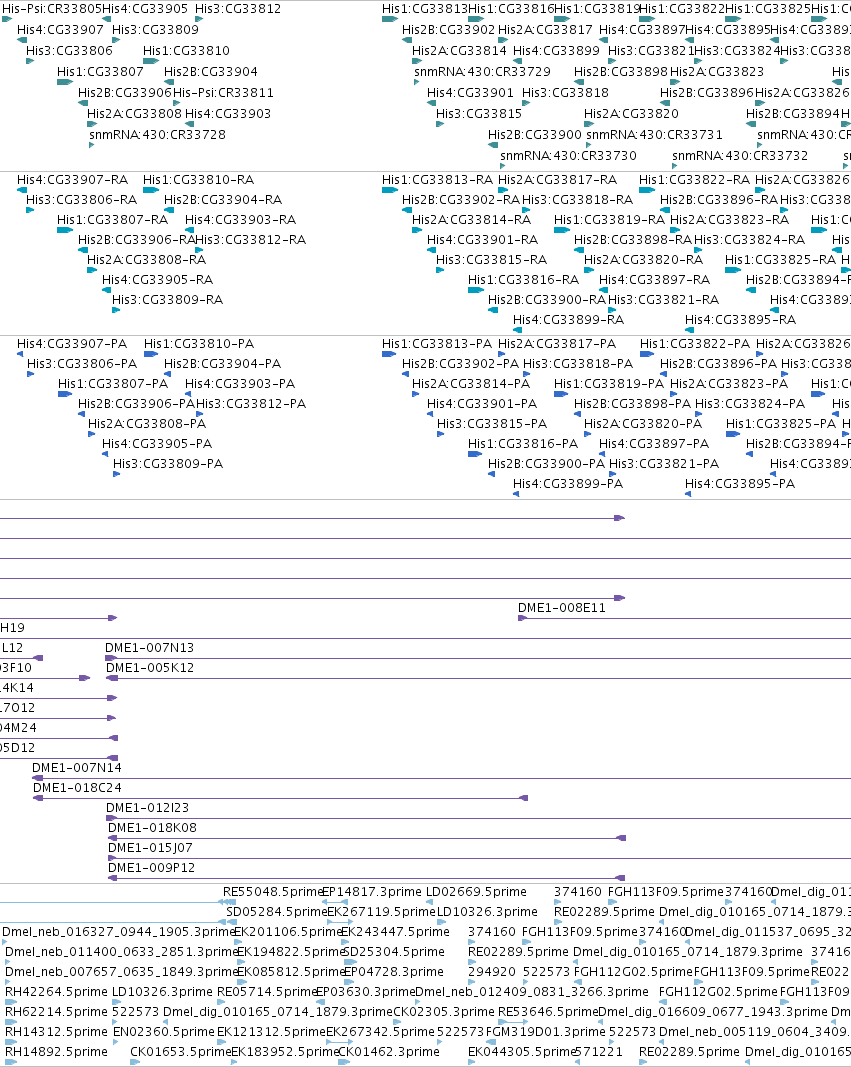The height and width of the screenshot is (1067, 851).
Task: Select the His3:CG33815-PA protein label
Action: (x=492, y=423)
